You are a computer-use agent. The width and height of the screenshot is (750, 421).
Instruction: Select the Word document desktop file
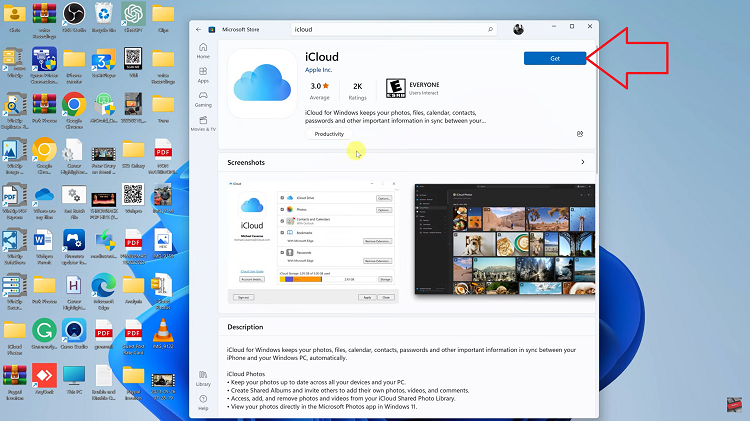44,246
